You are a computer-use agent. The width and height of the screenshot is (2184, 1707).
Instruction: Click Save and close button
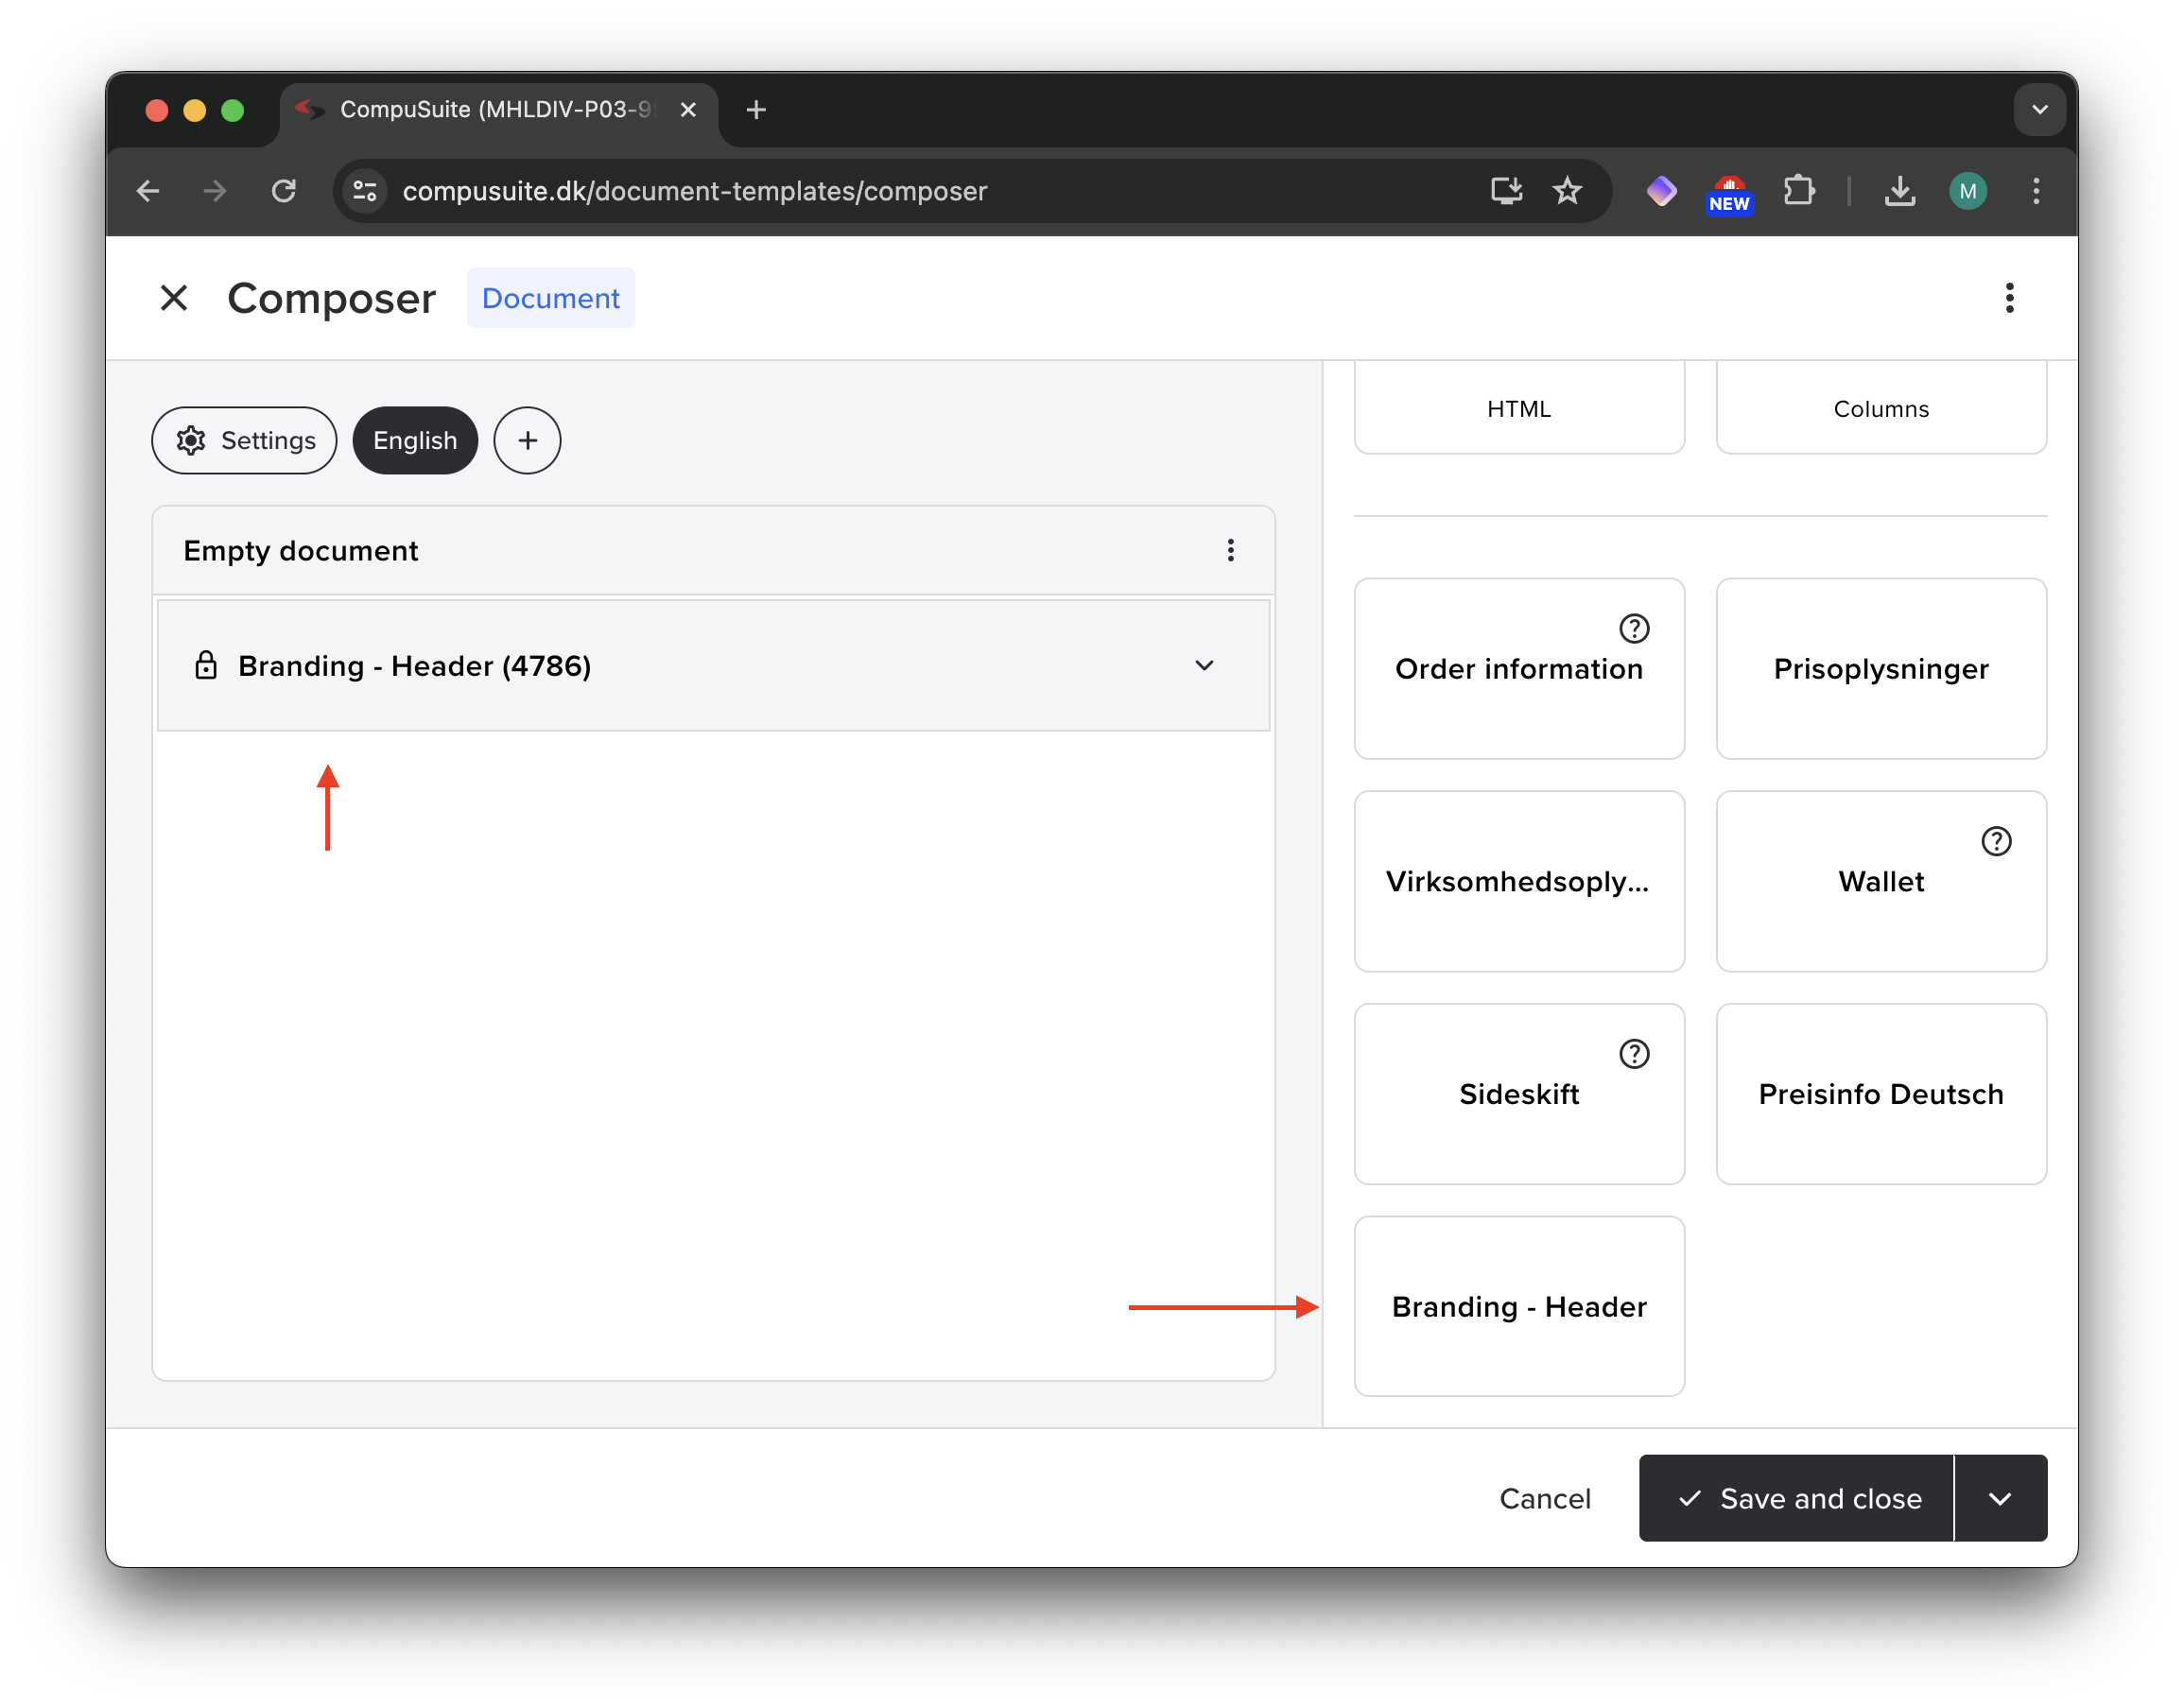point(1799,1498)
